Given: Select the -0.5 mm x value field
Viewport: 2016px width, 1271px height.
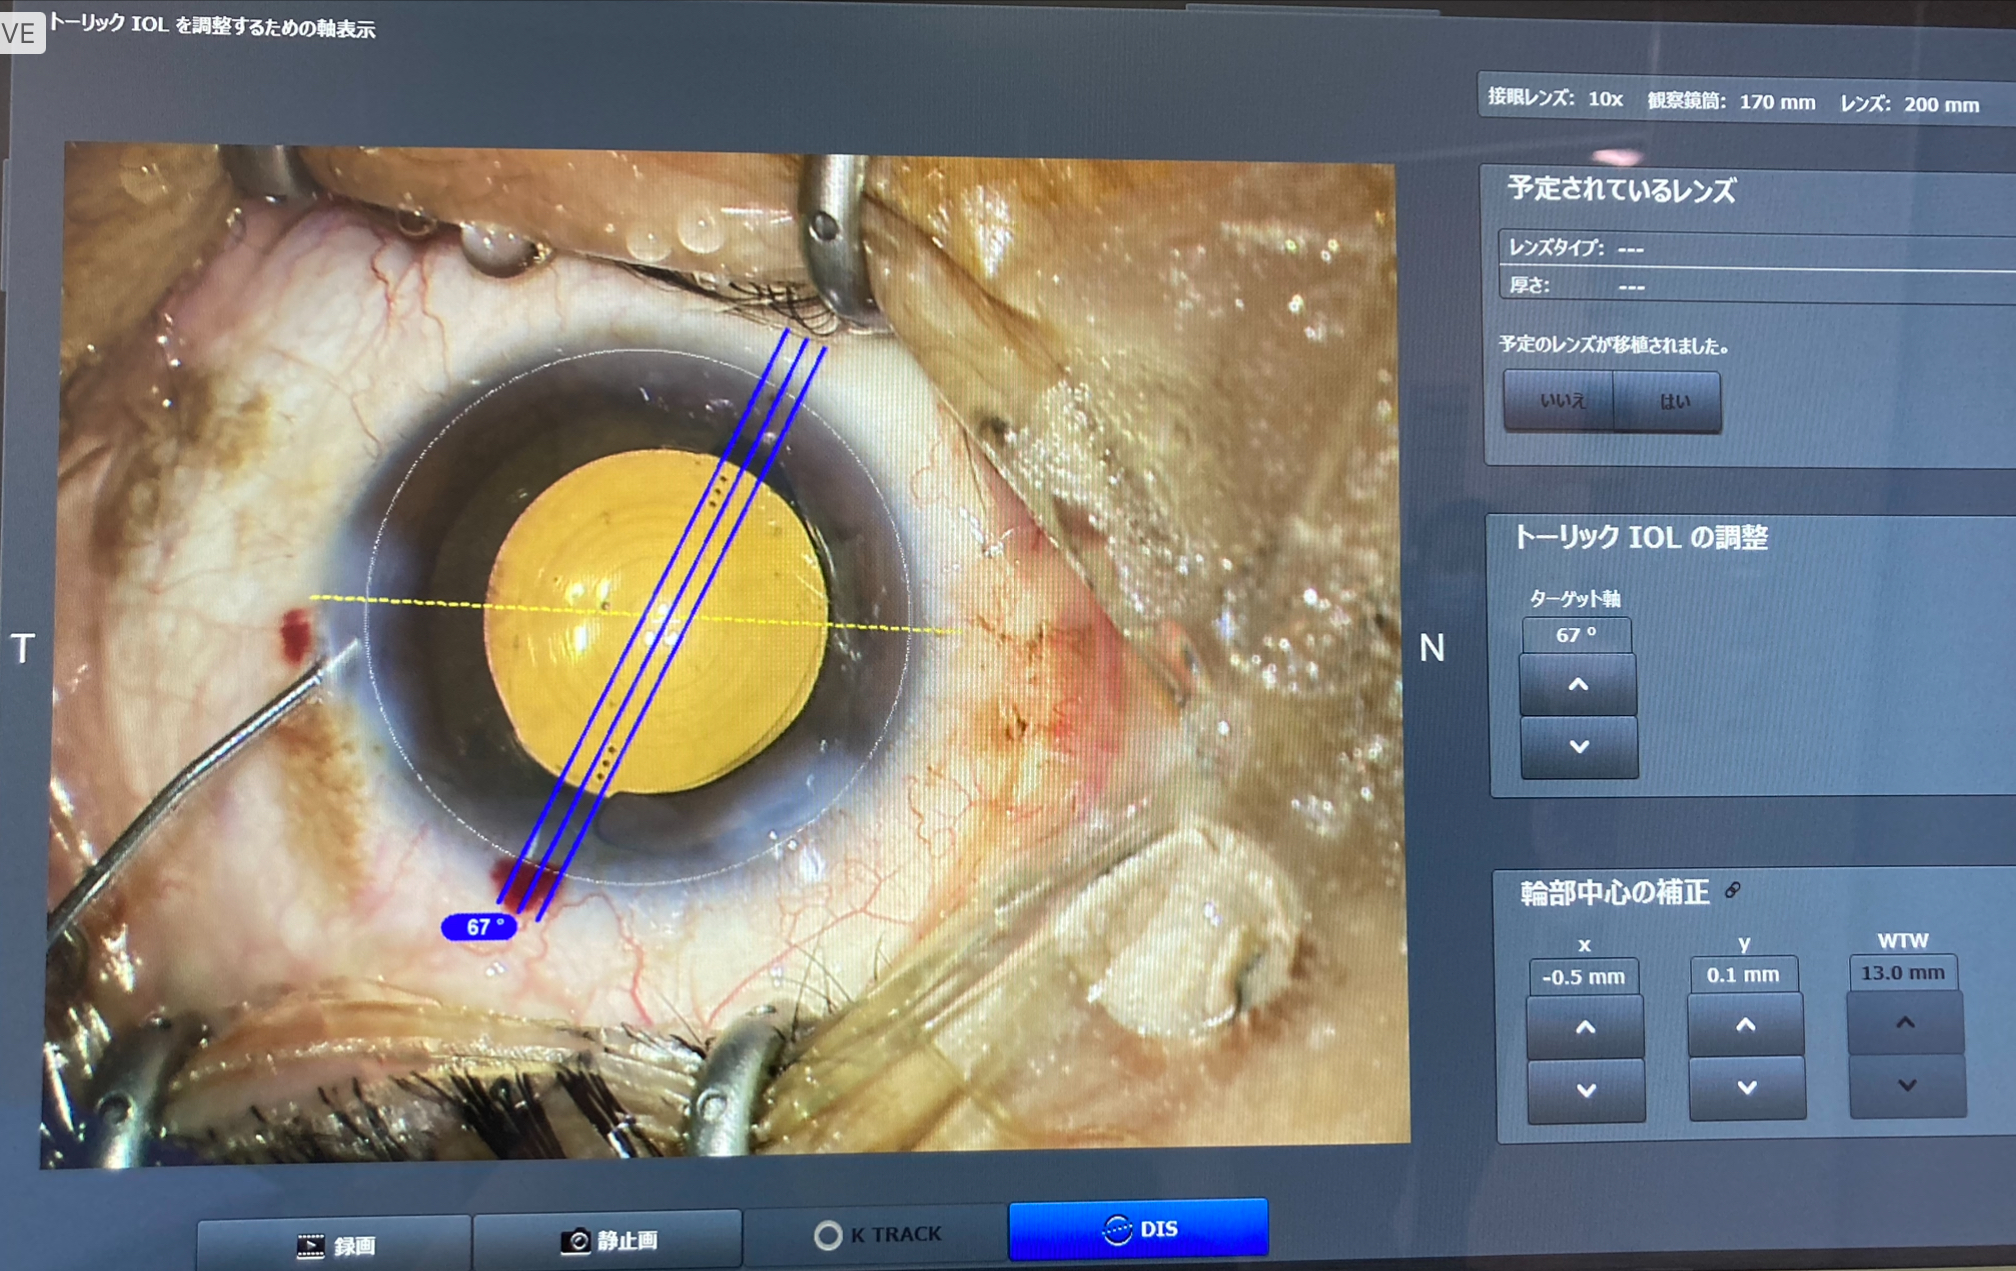Looking at the screenshot, I should [x=1583, y=977].
